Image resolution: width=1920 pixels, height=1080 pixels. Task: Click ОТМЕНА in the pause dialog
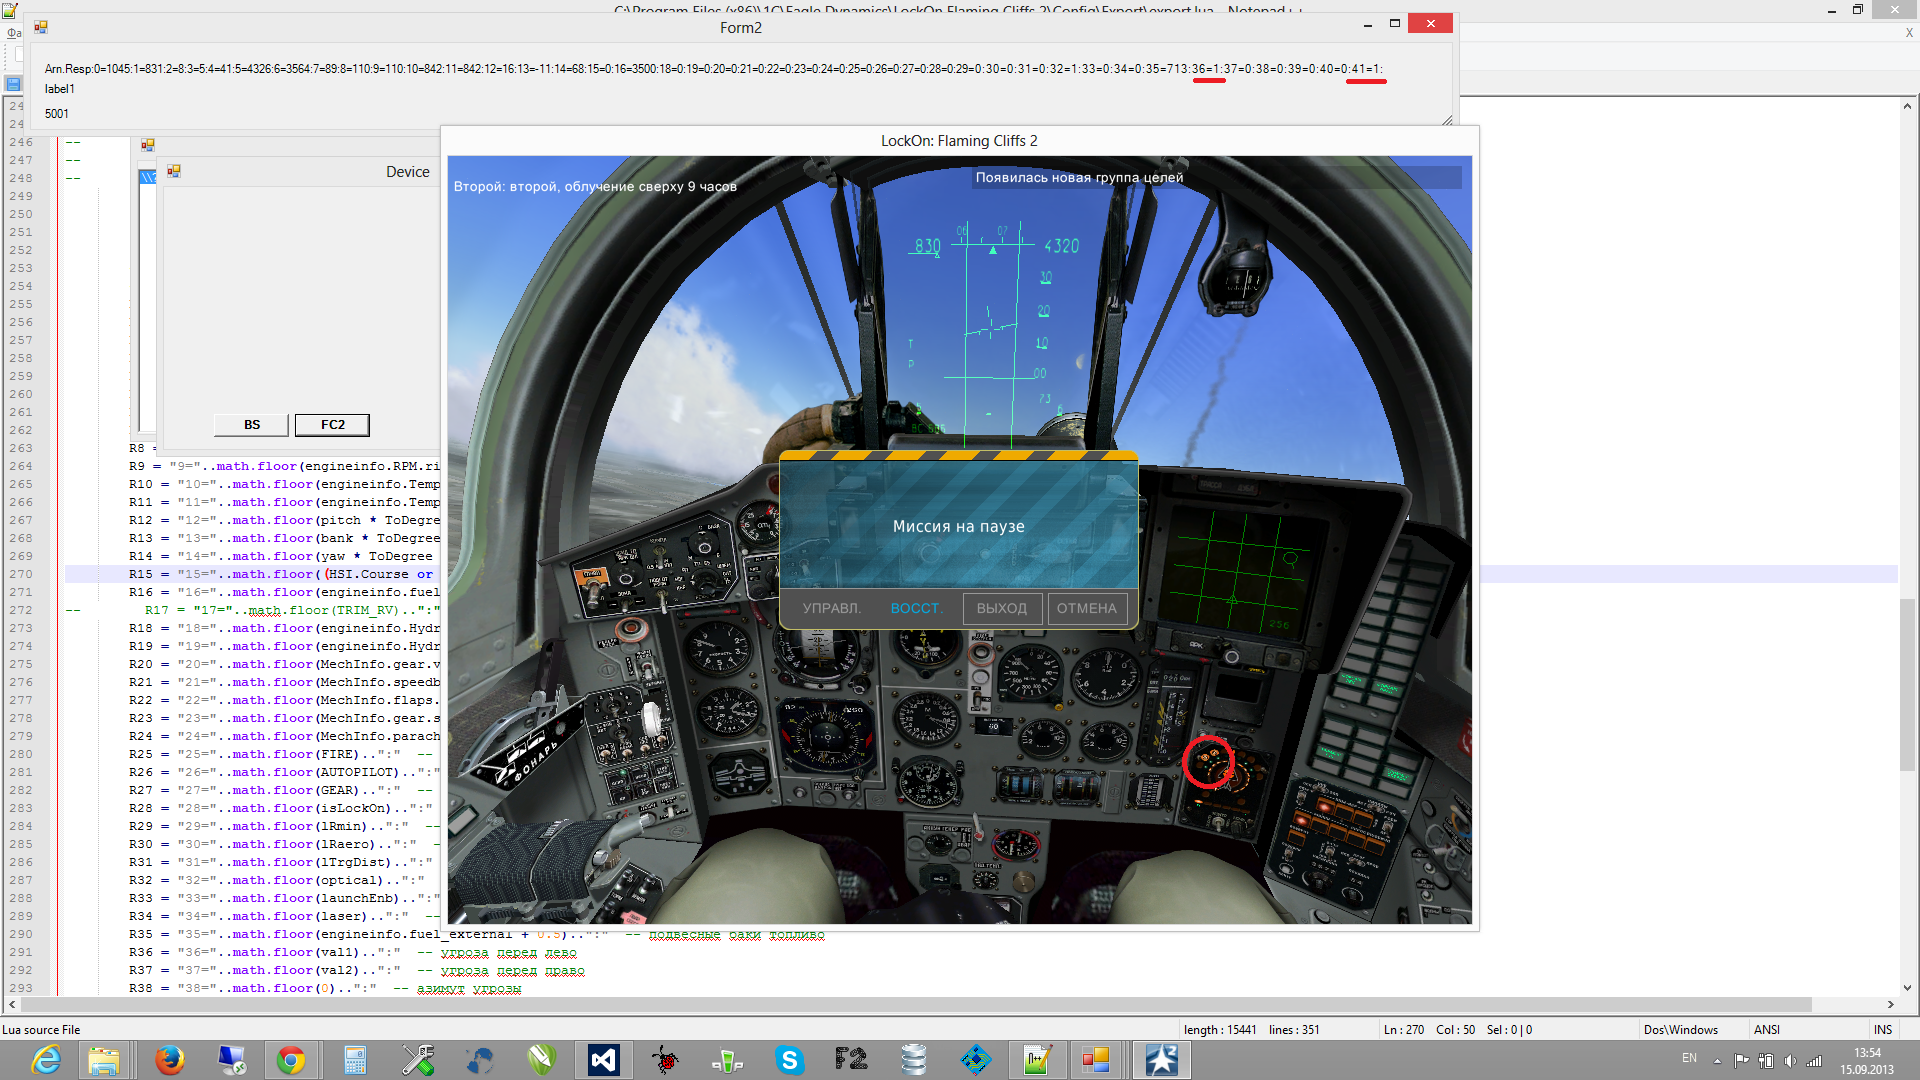tap(1087, 608)
